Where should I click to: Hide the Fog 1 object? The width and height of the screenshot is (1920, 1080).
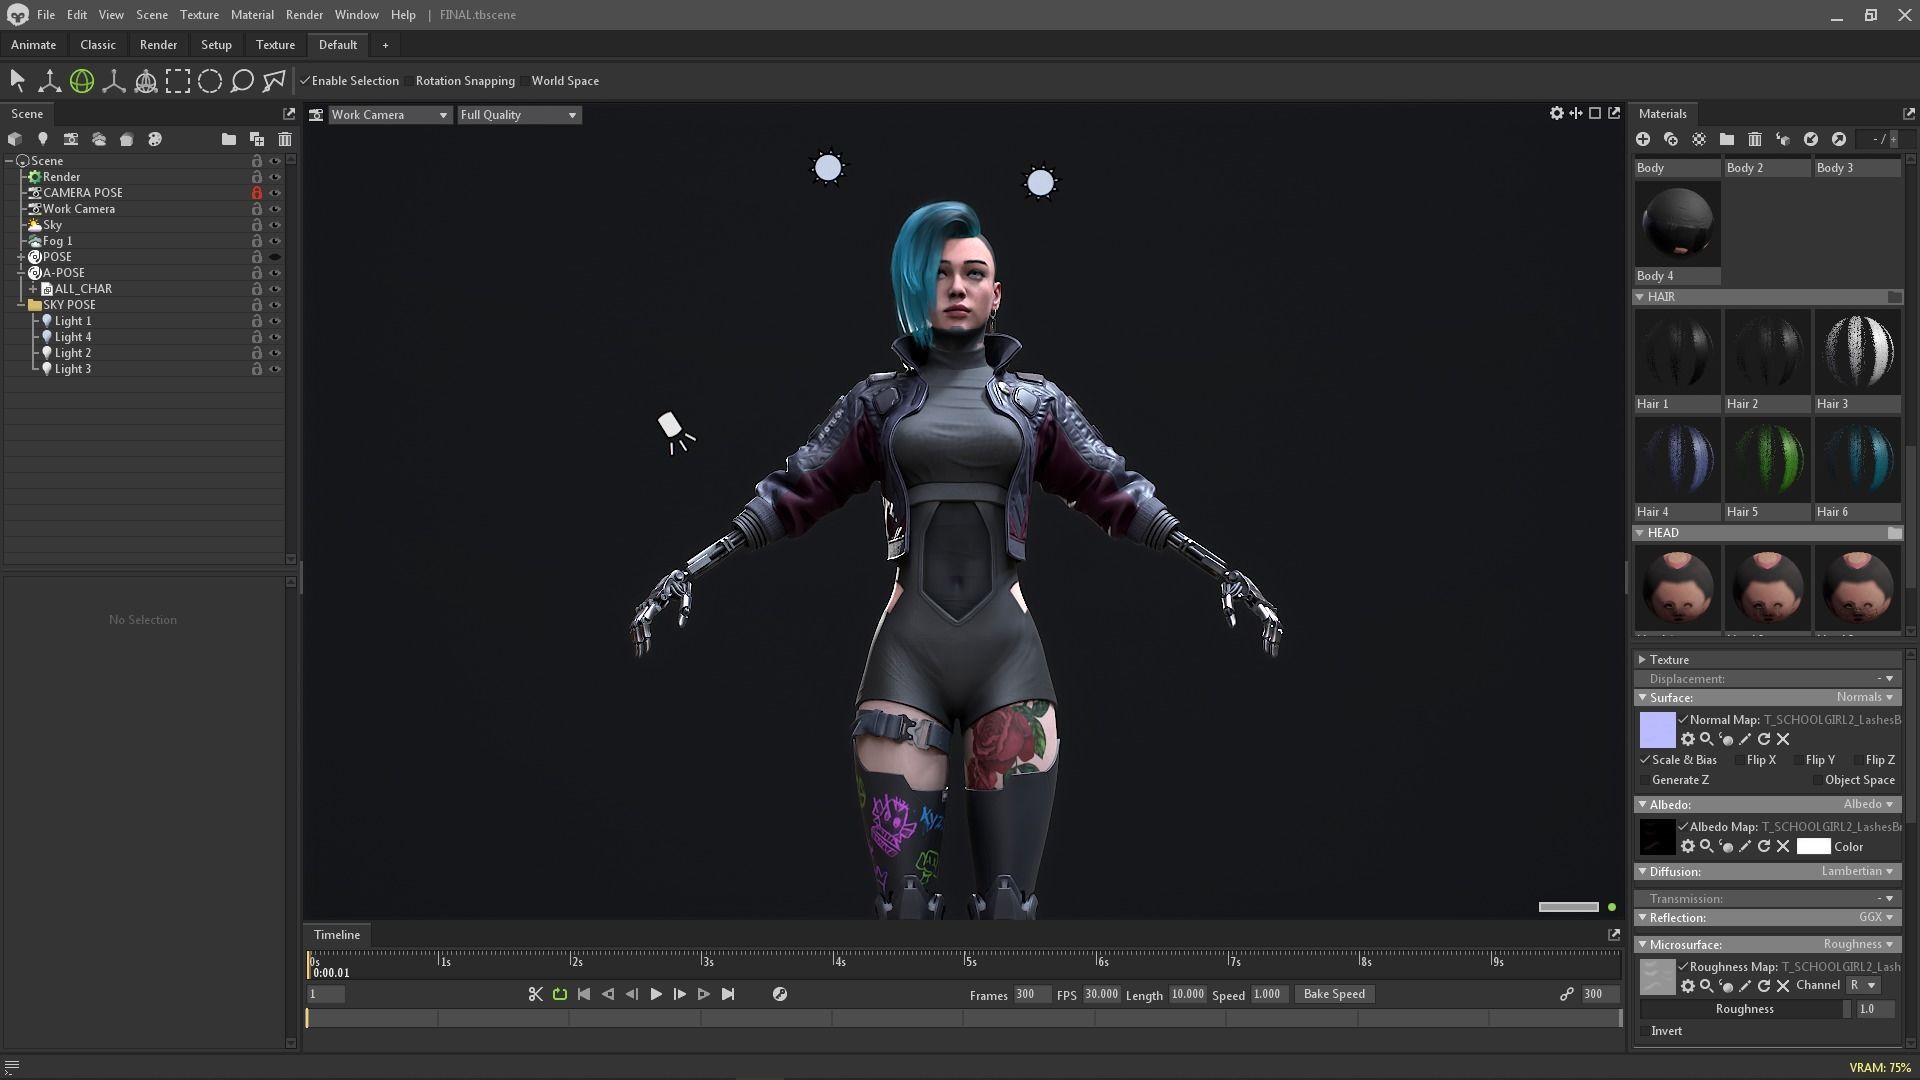275,241
